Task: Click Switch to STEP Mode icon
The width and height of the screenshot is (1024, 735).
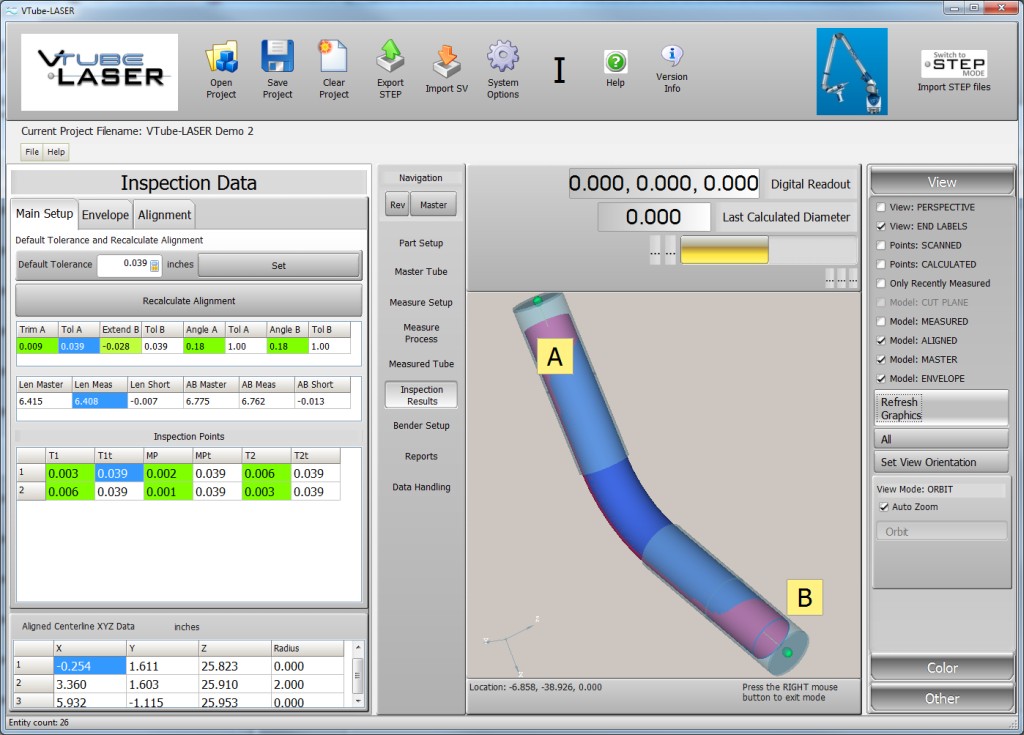Action: (953, 64)
